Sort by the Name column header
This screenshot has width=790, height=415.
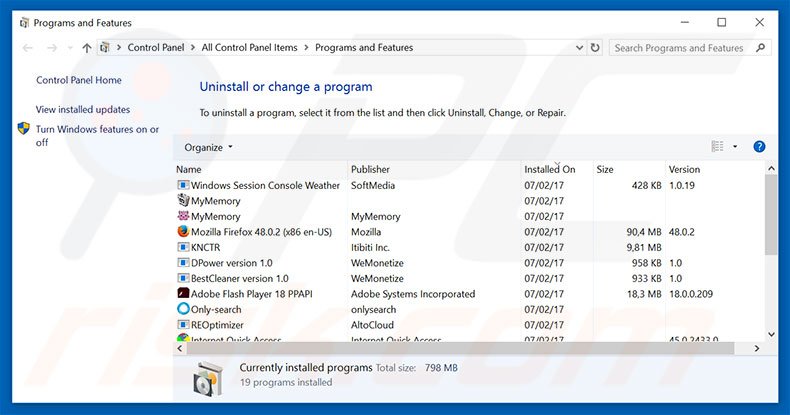point(188,169)
